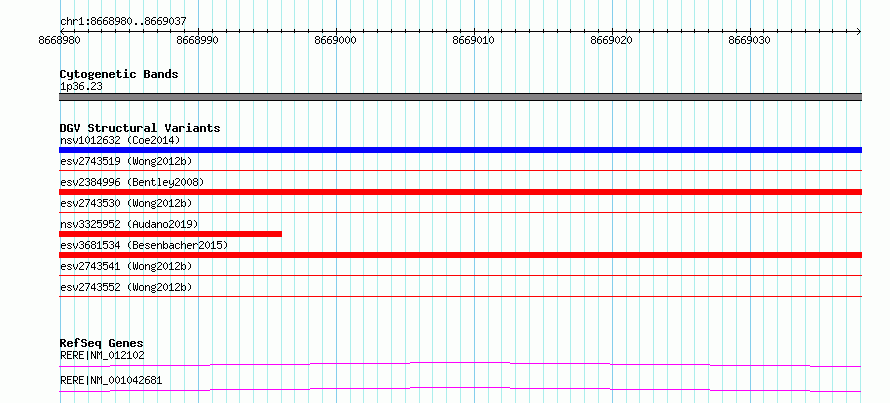Click ruler position 8668990
Viewport: 890px width, 403px height.
coord(197,40)
